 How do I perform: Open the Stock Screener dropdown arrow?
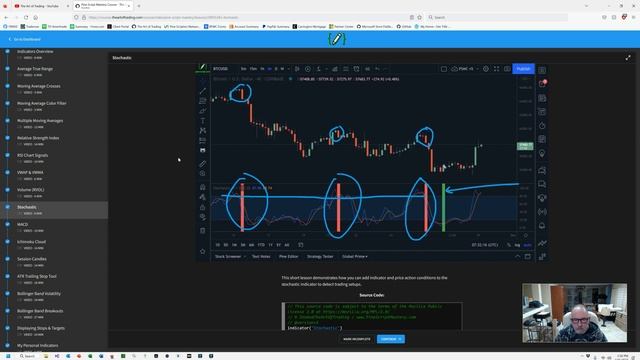pyautogui.click(x=244, y=256)
